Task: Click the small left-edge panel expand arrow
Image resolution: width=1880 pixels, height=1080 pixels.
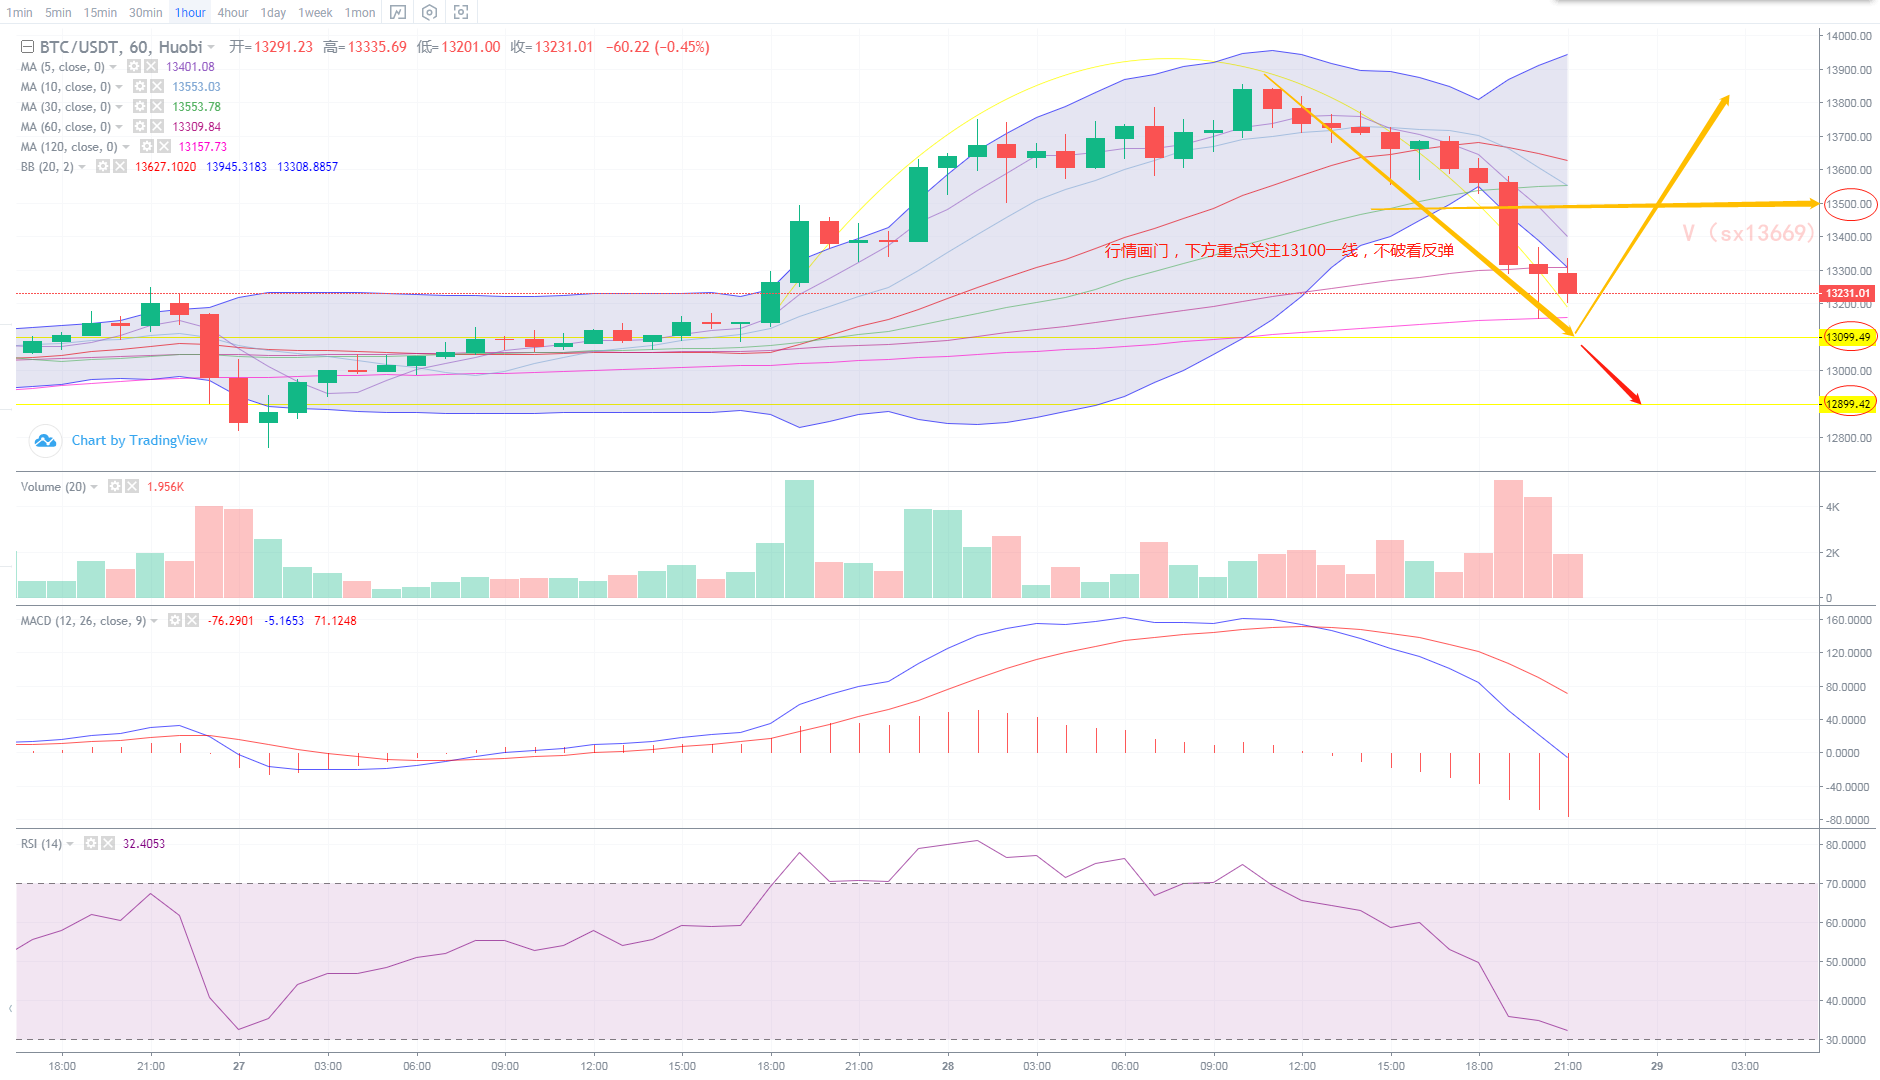Action: [x=10, y=1008]
